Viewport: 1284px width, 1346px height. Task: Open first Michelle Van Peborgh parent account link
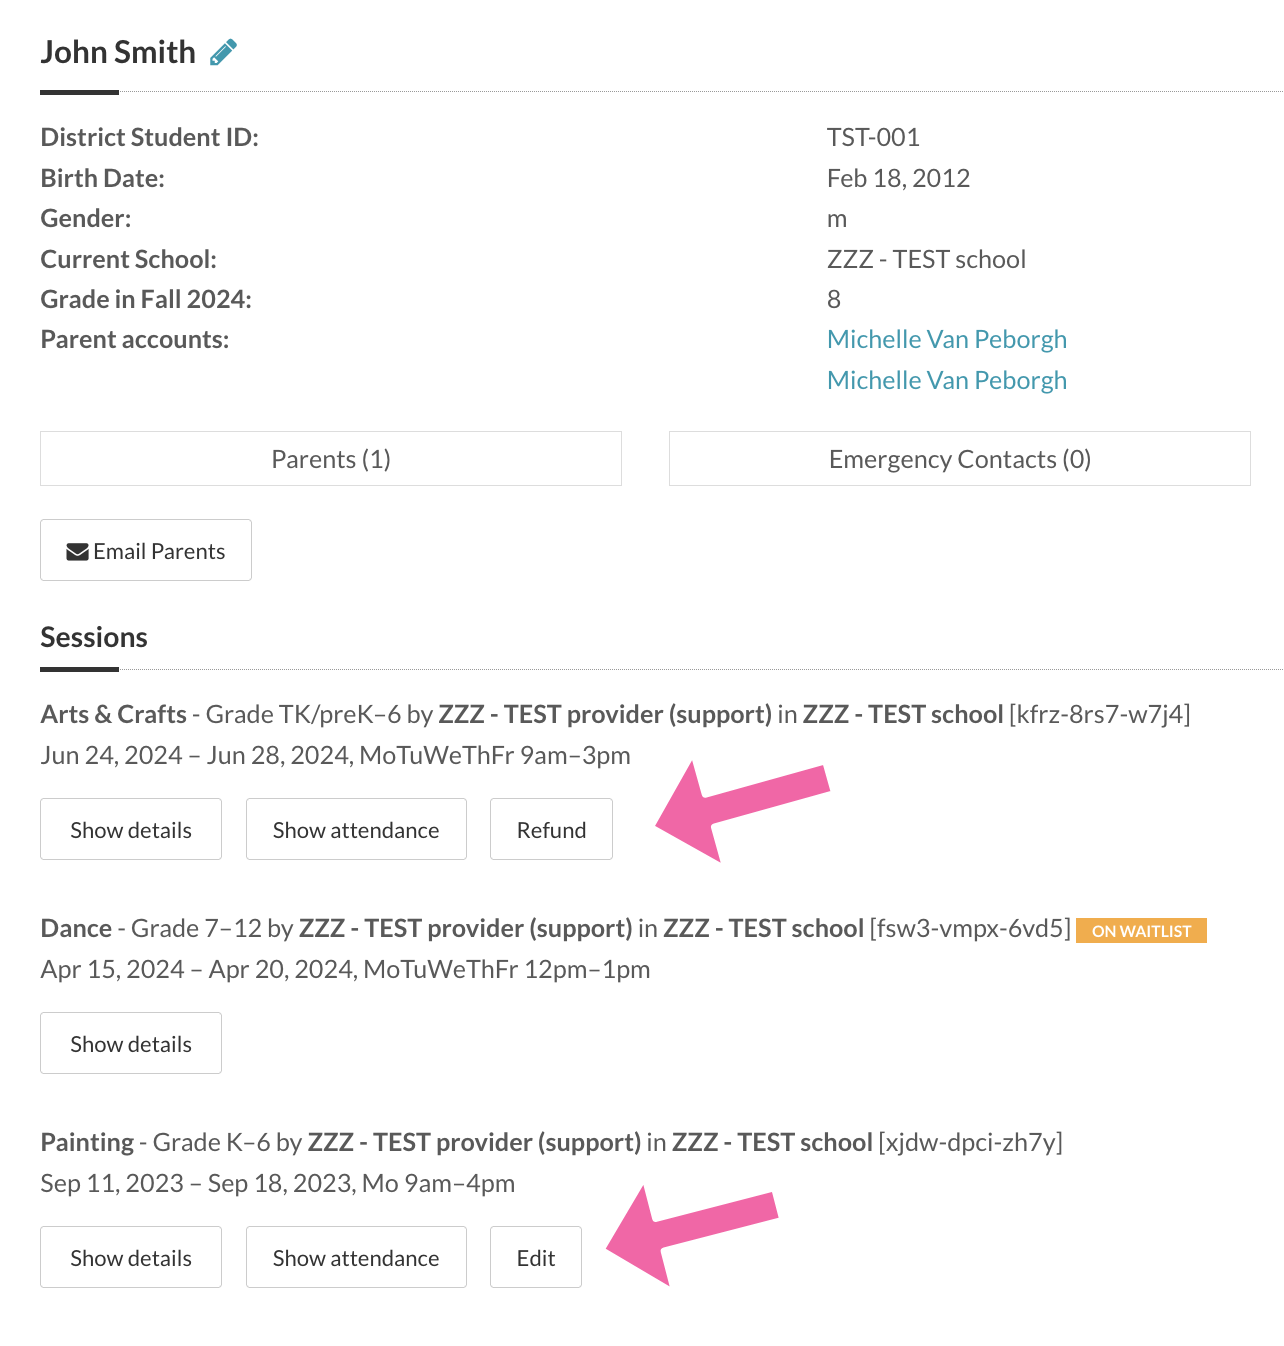(947, 339)
